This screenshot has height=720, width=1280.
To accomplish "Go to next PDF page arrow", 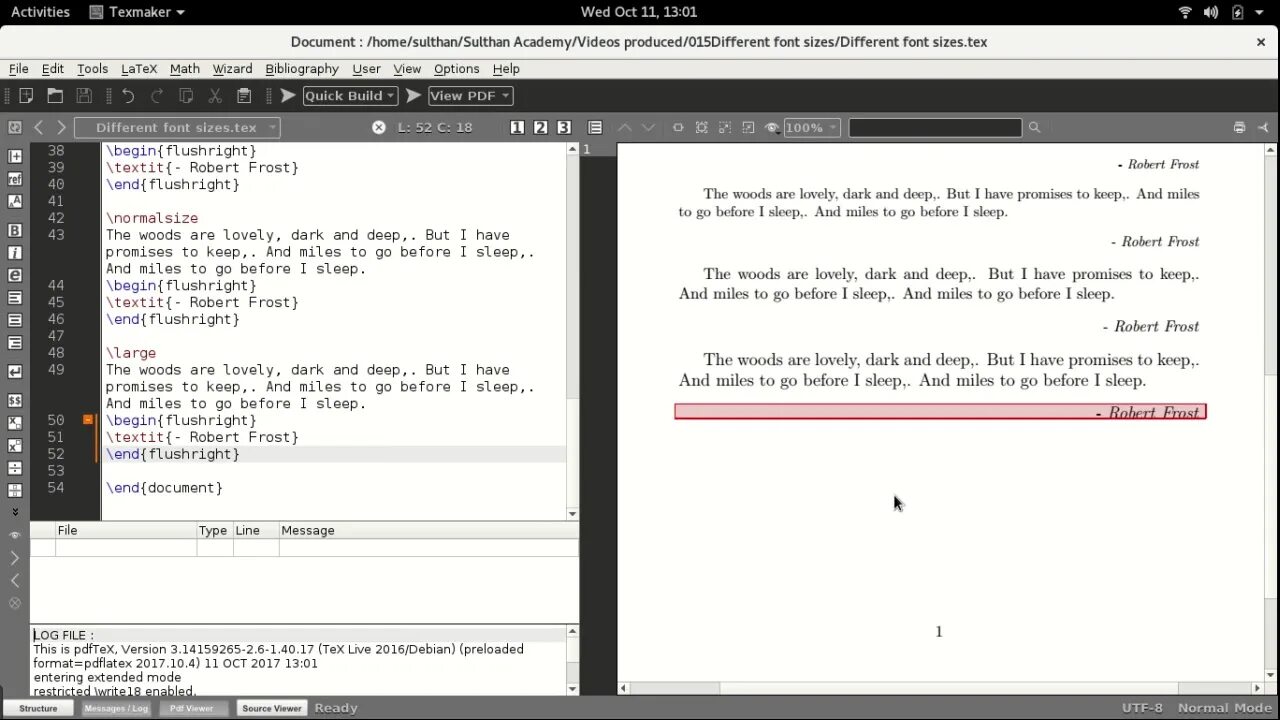I will (648, 127).
